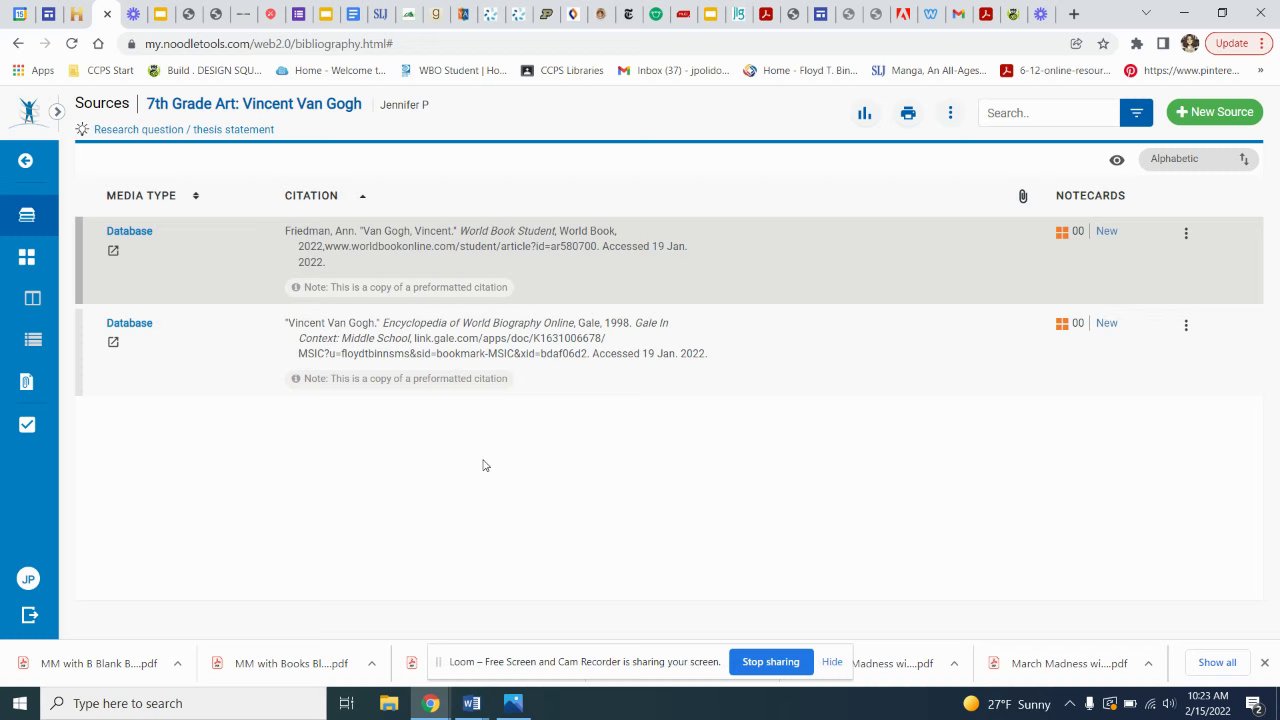Open a new Chrome tab with plus
The width and height of the screenshot is (1280, 720).
coord(1073,14)
